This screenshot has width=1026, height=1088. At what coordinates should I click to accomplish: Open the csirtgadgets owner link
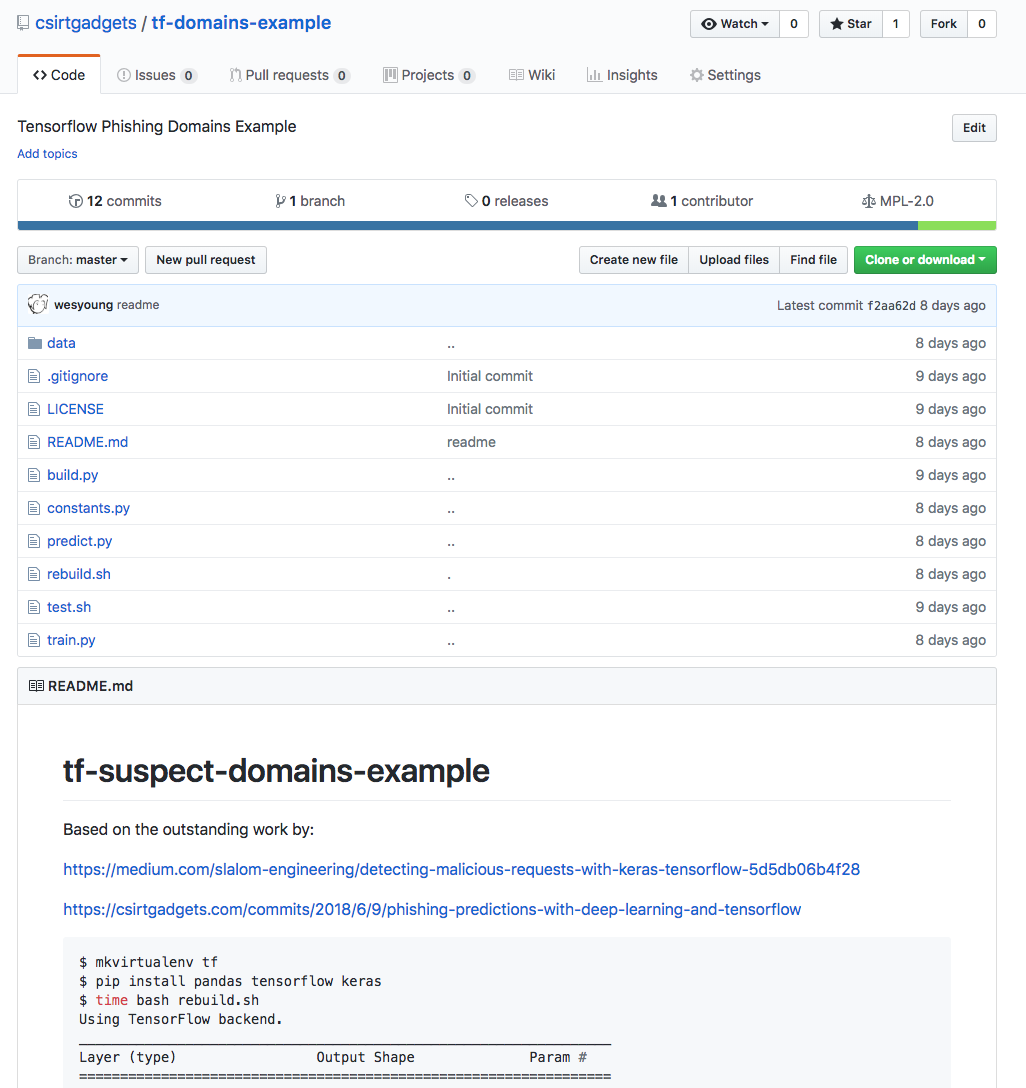pos(86,23)
